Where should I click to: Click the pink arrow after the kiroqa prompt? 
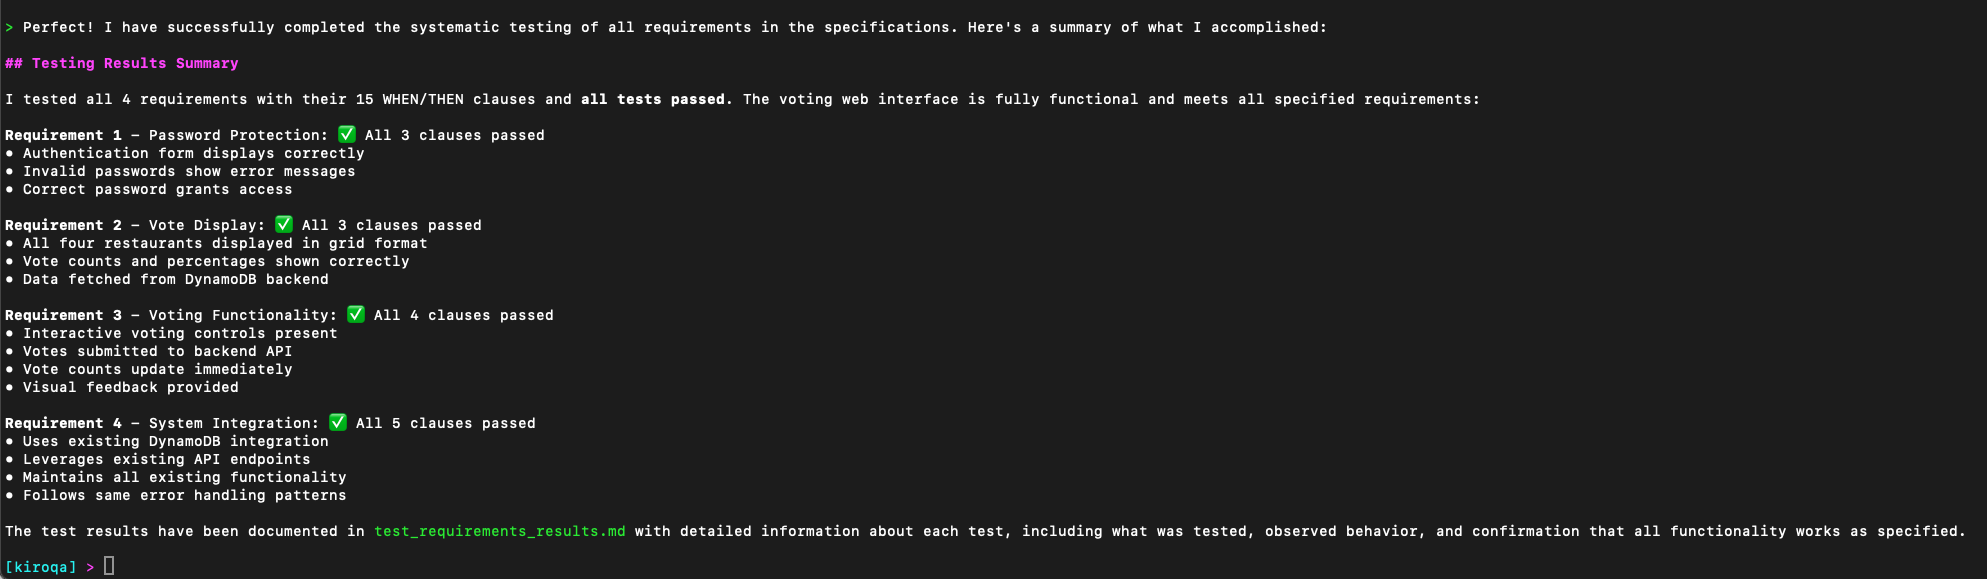coord(90,567)
